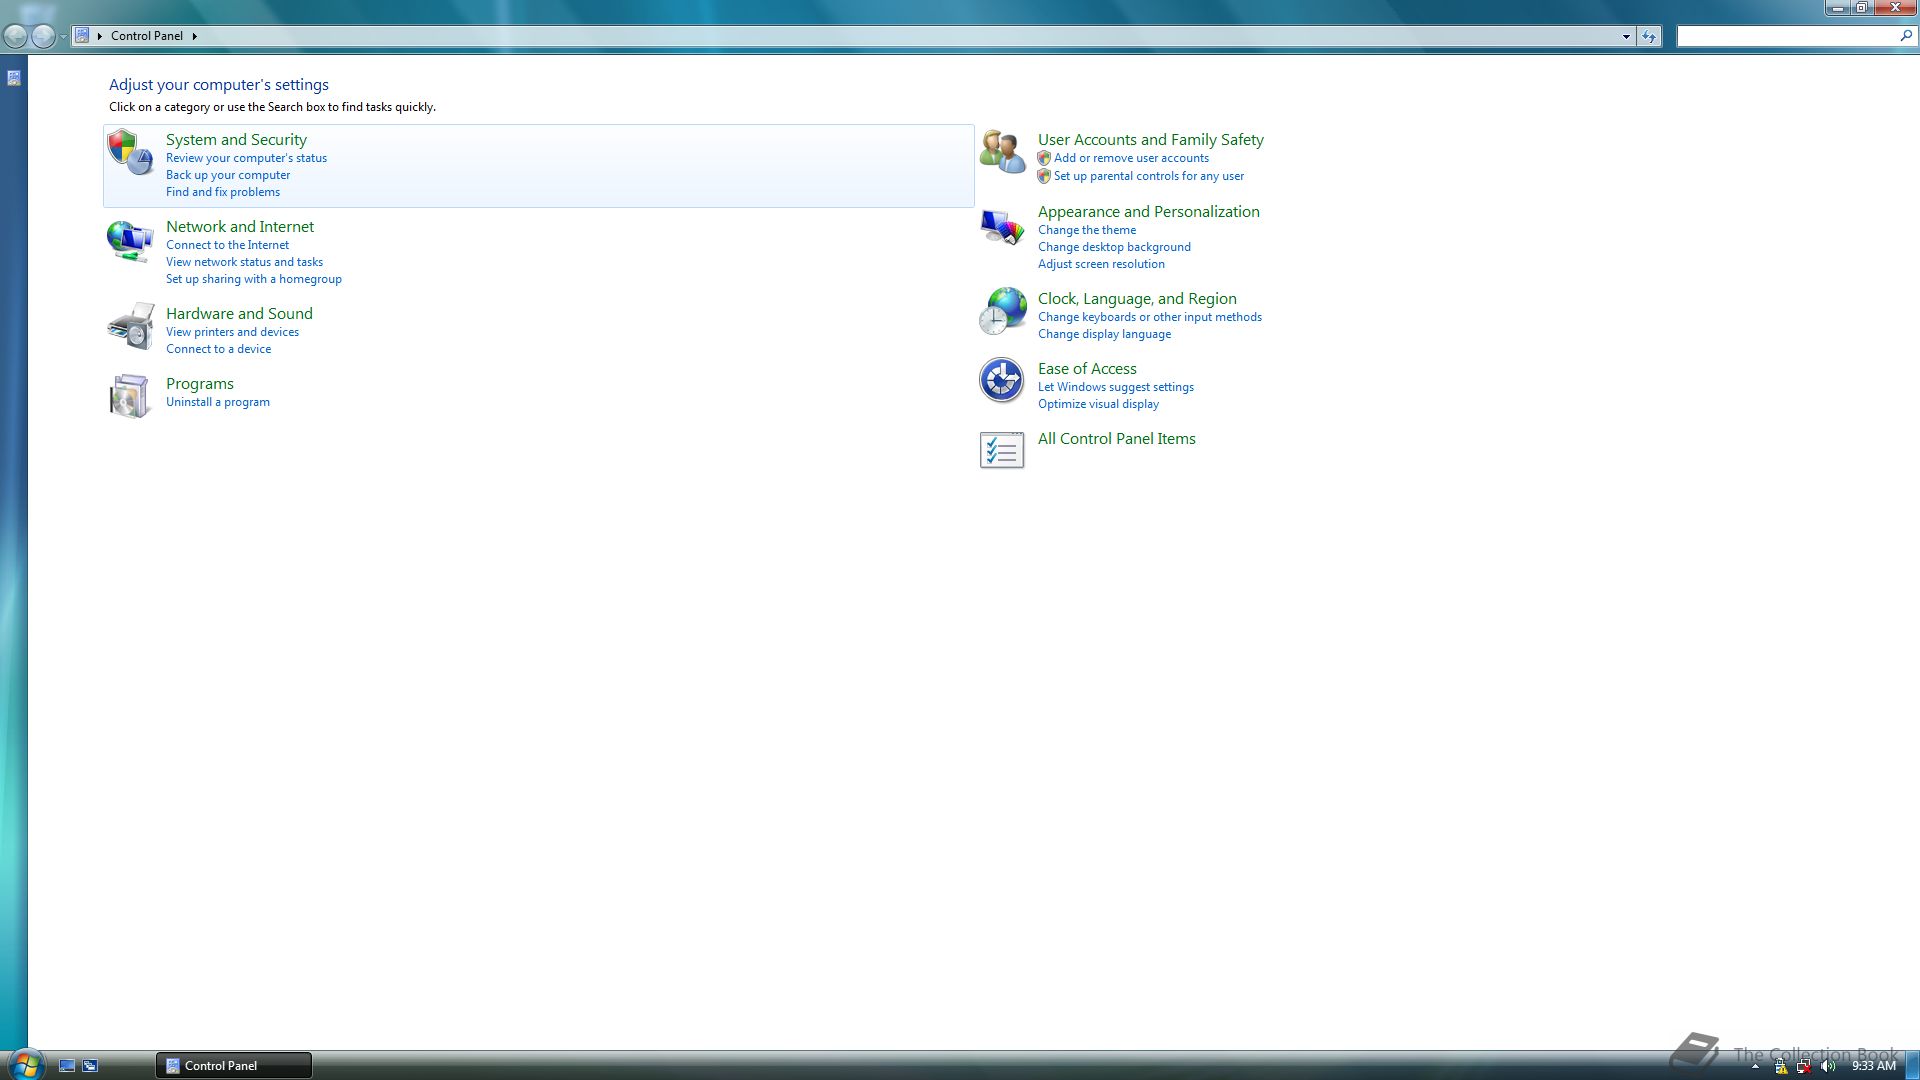Click Change display language
1920x1080 pixels.
point(1104,334)
